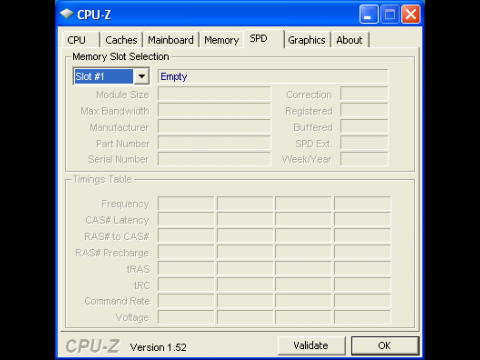
Task: Click the Memory Slot Selection group label
Action: (121, 57)
